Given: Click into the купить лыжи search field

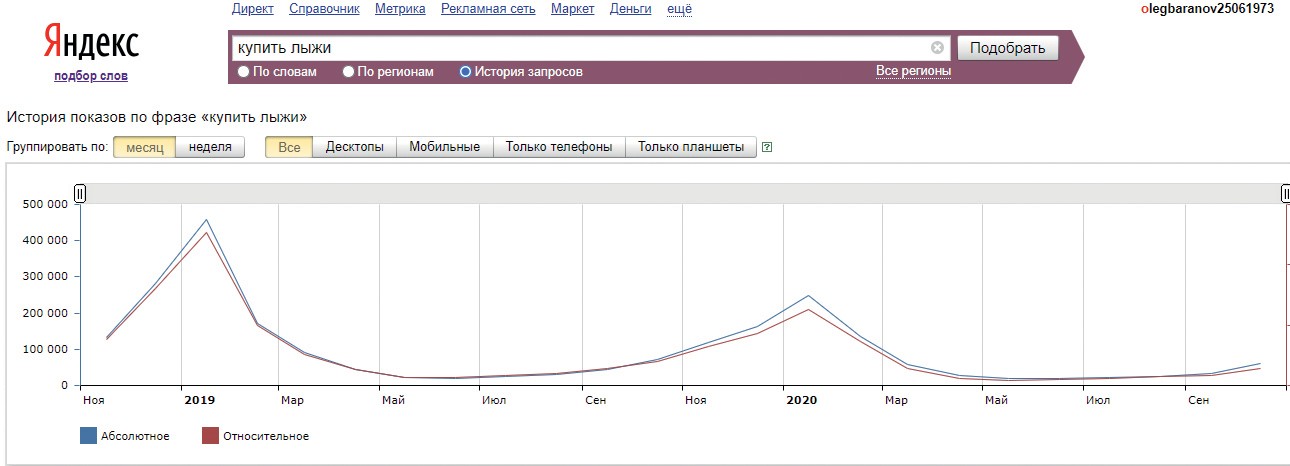Looking at the screenshot, I should [580, 47].
